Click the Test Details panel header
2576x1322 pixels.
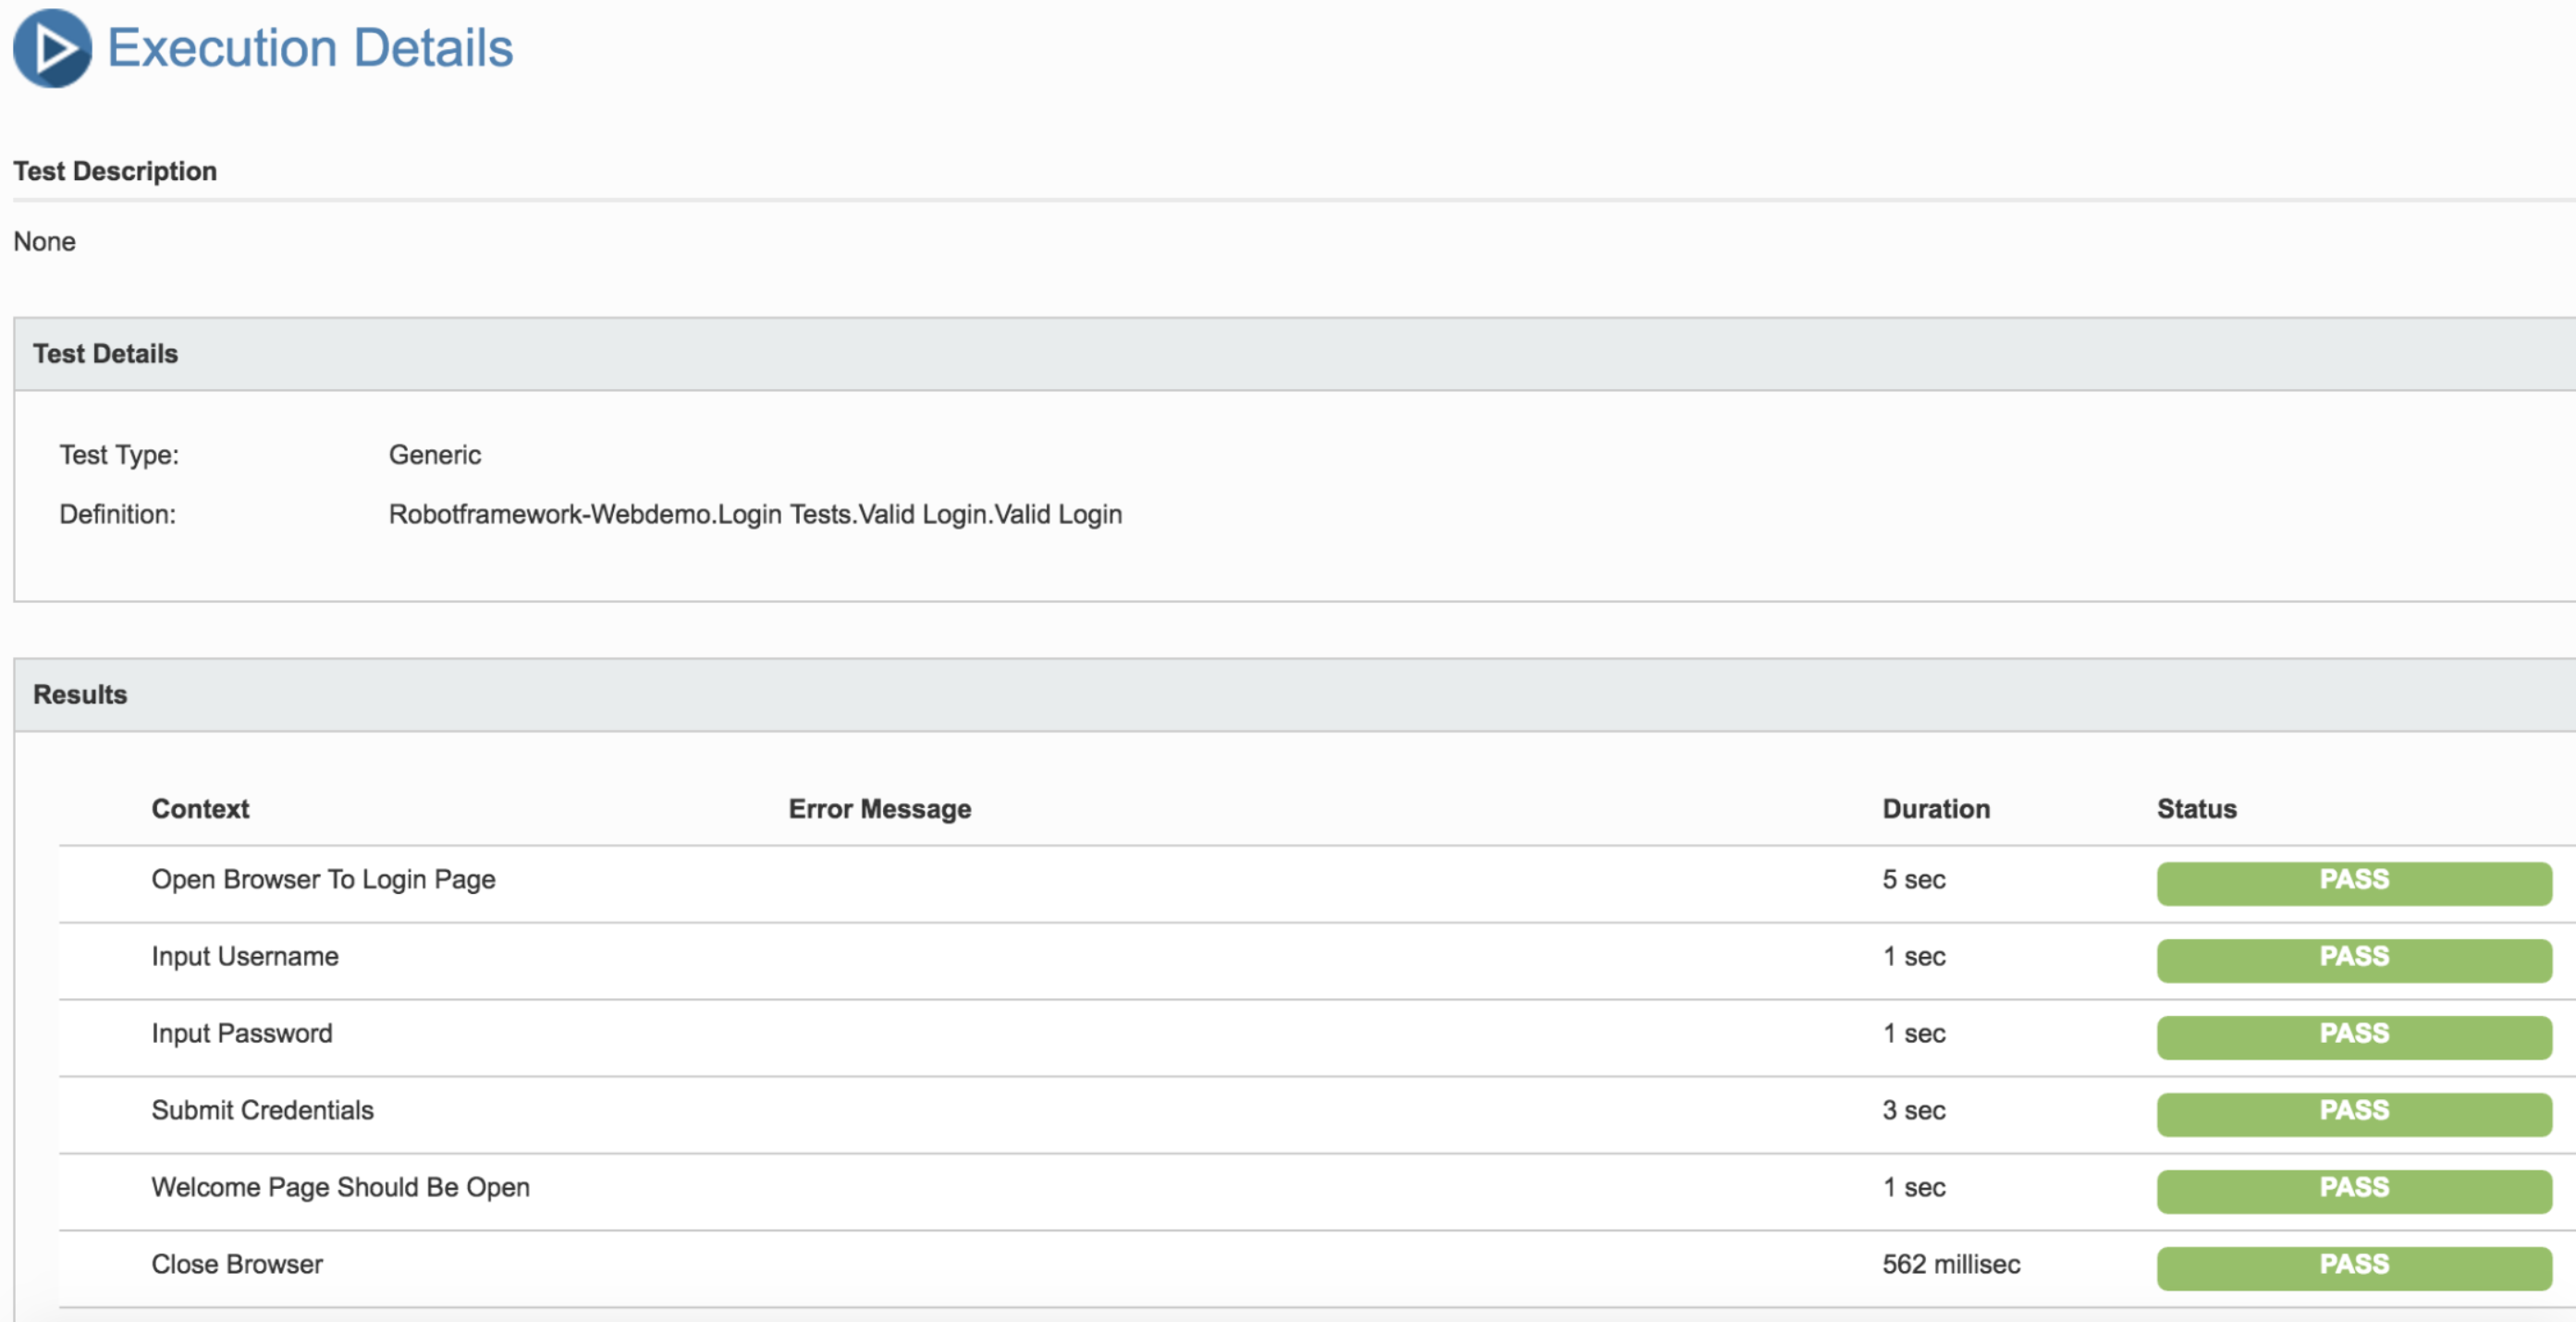point(1295,354)
